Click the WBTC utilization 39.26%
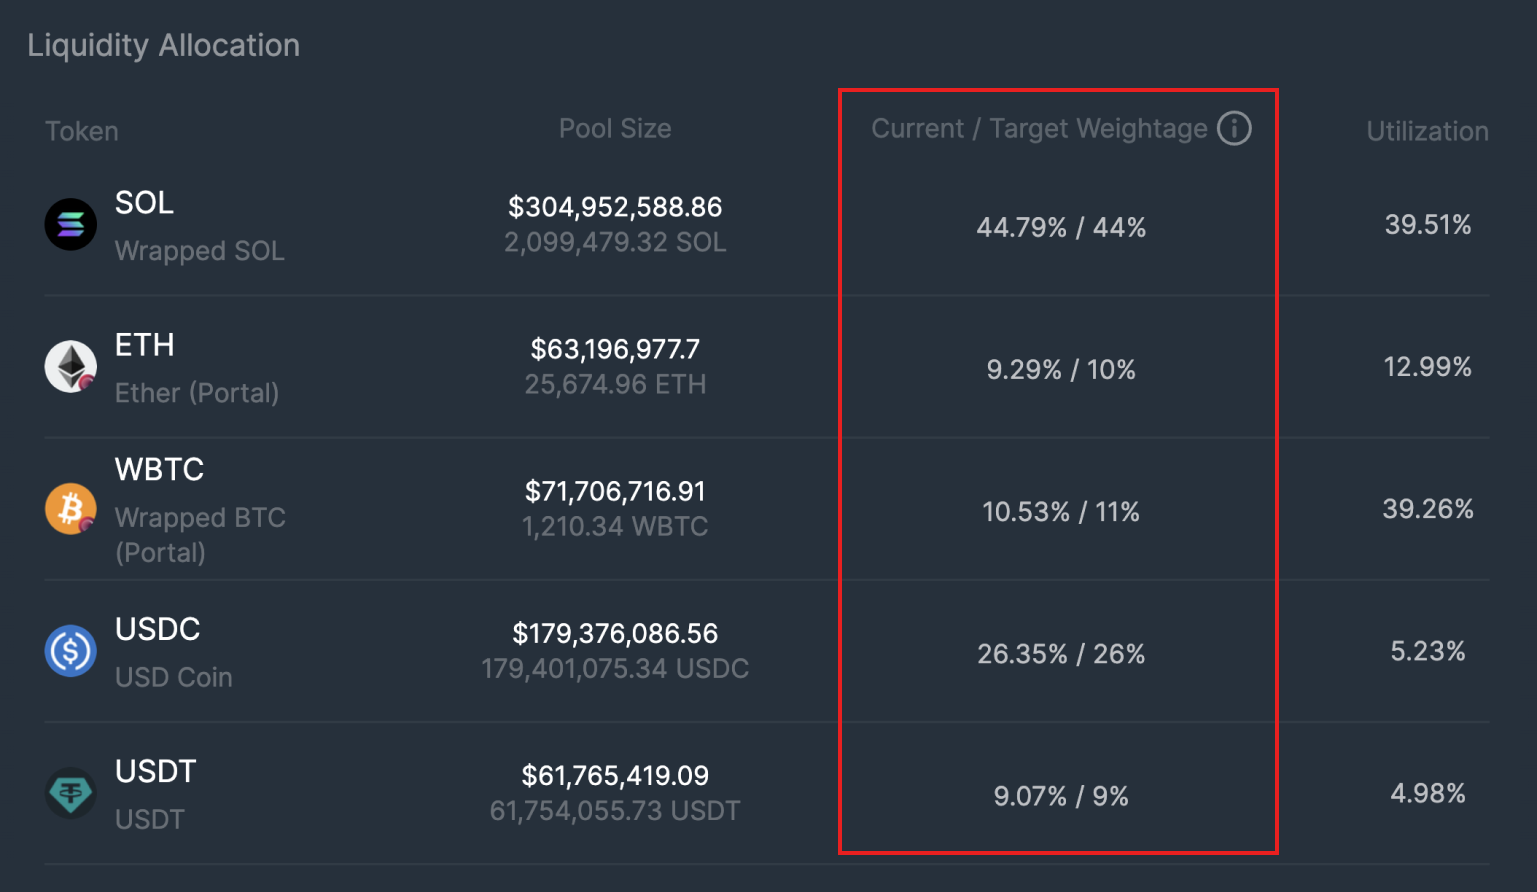The height and width of the screenshot is (892, 1537). 1427,509
